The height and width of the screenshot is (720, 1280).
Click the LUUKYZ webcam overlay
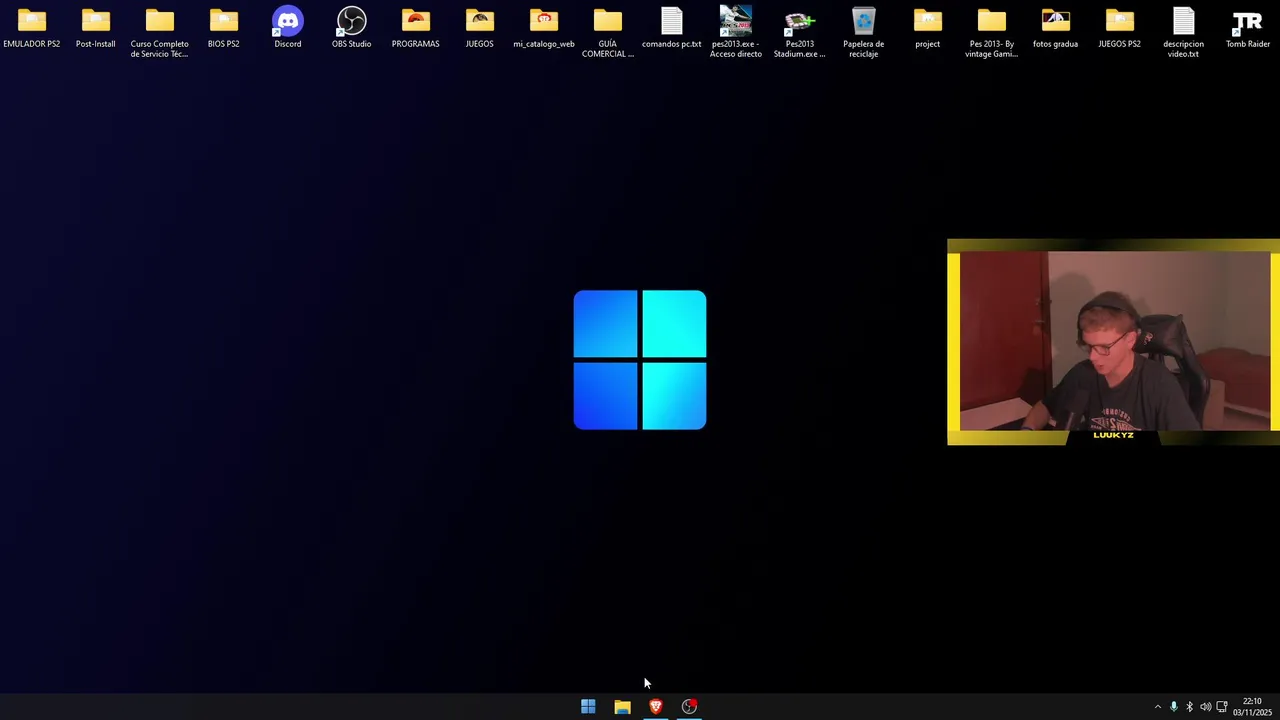click(x=1113, y=342)
